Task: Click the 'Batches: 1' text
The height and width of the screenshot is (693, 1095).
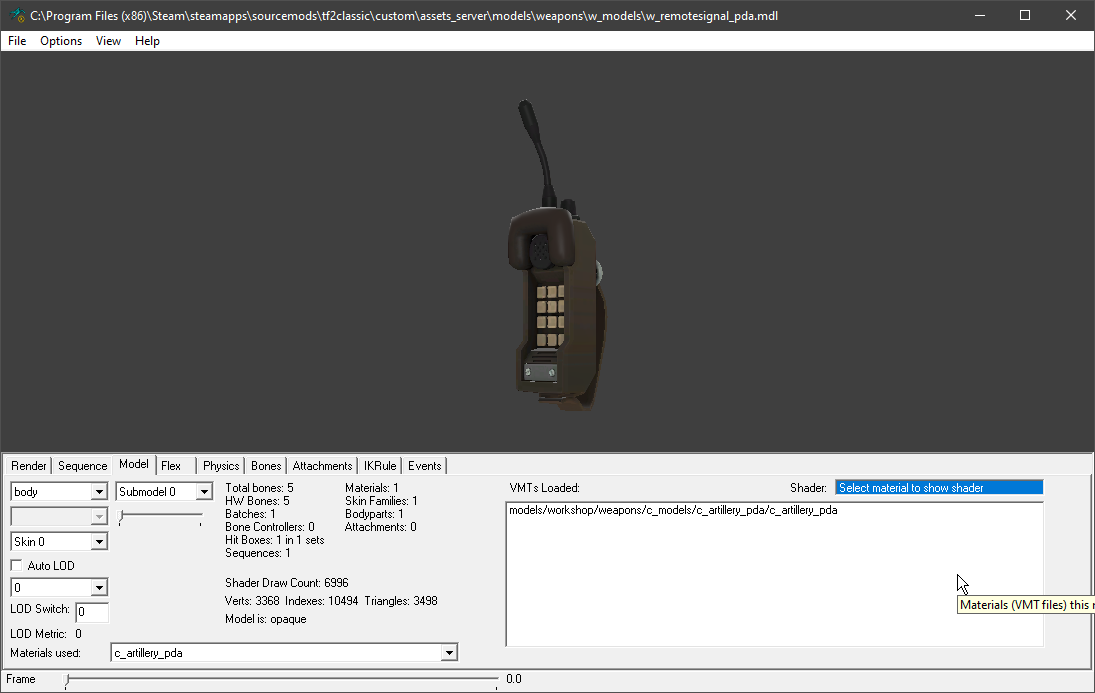Action: pyautogui.click(x=250, y=513)
